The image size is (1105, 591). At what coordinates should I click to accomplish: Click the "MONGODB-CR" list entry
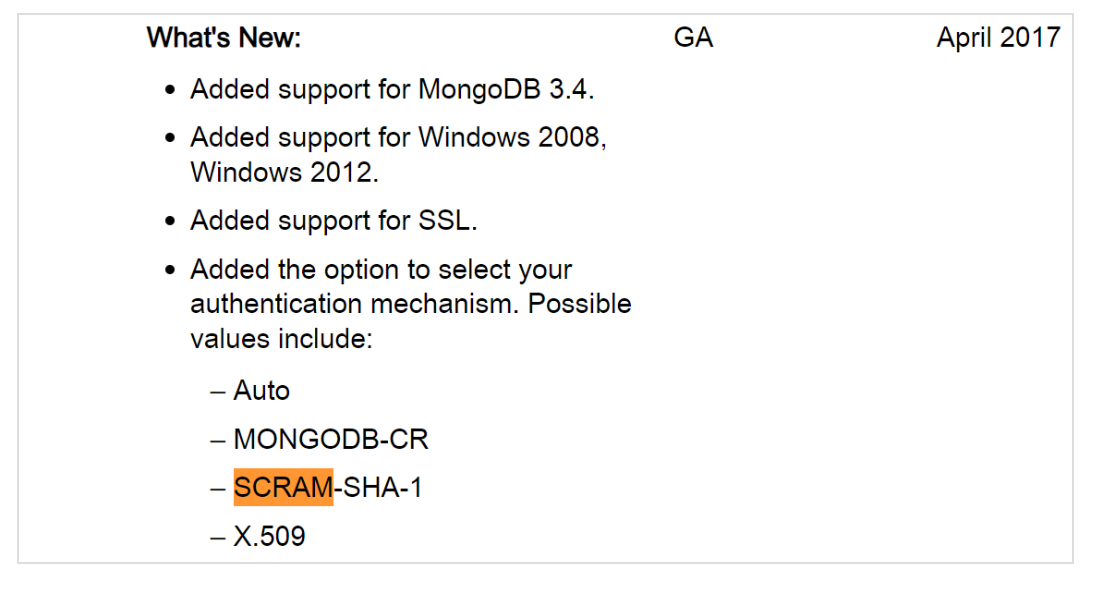tap(330, 439)
